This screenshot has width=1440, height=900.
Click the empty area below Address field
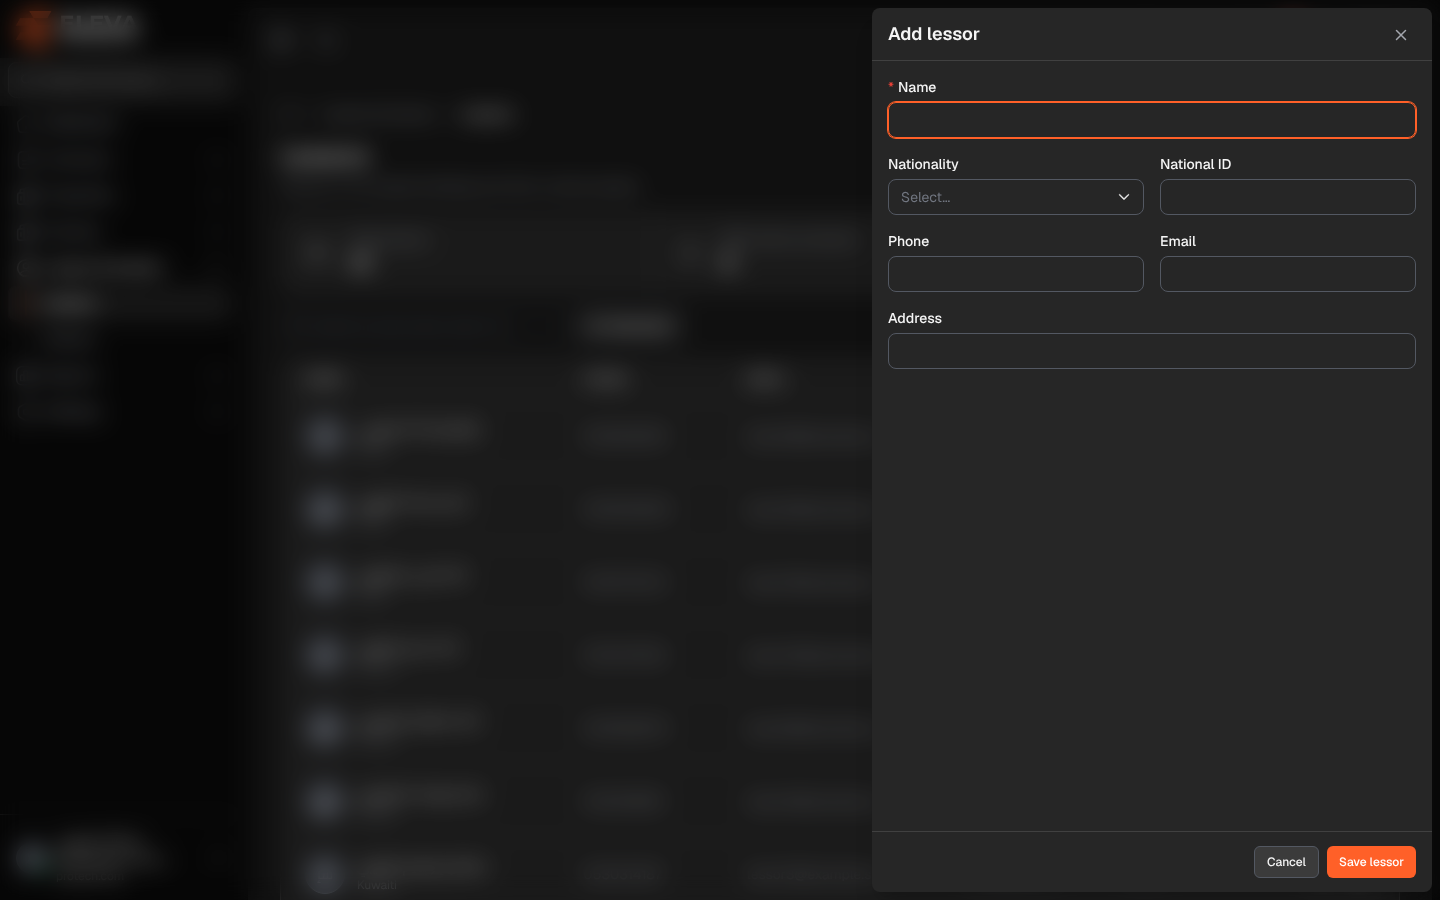1152,600
